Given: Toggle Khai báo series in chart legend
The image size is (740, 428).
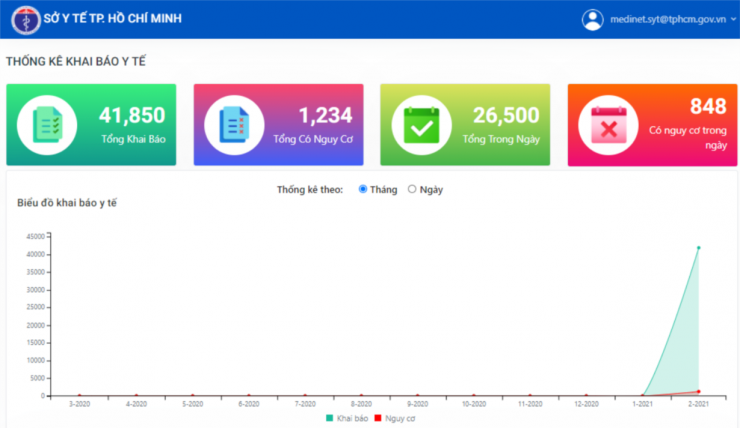Looking at the screenshot, I should tap(344, 417).
